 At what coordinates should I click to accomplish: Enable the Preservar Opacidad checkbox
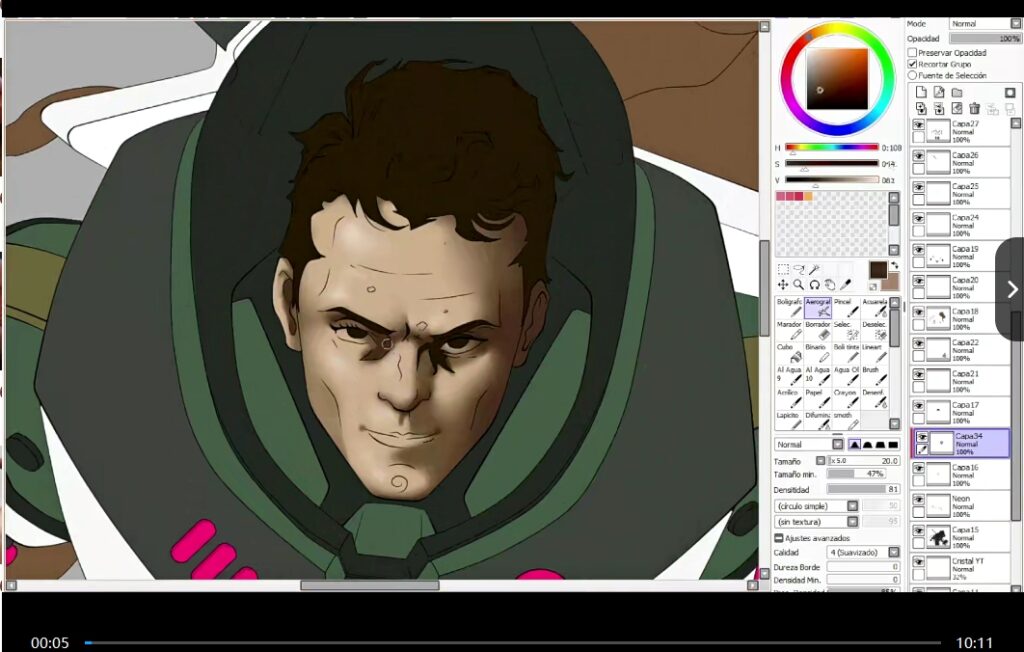pos(912,53)
